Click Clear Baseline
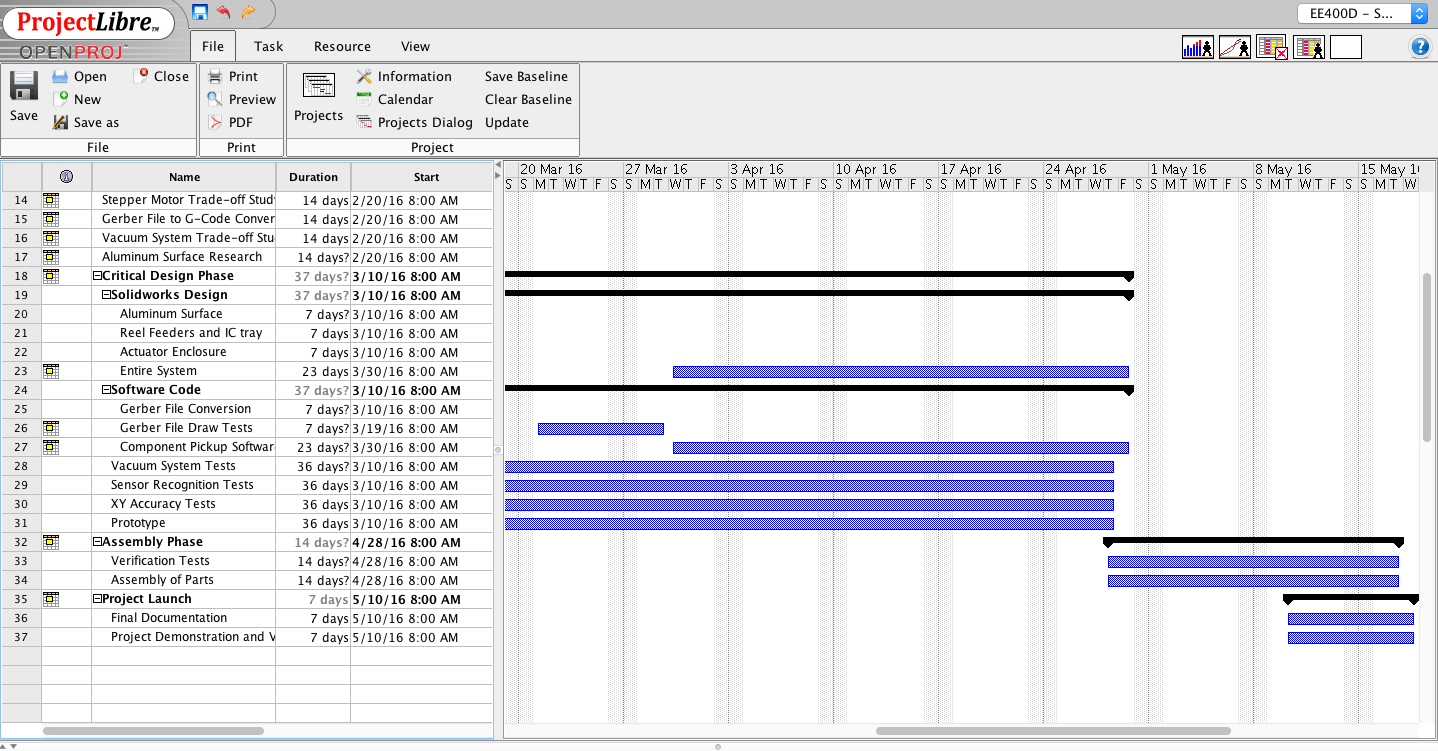Screen dimensions: 1438x751 point(528,99)
